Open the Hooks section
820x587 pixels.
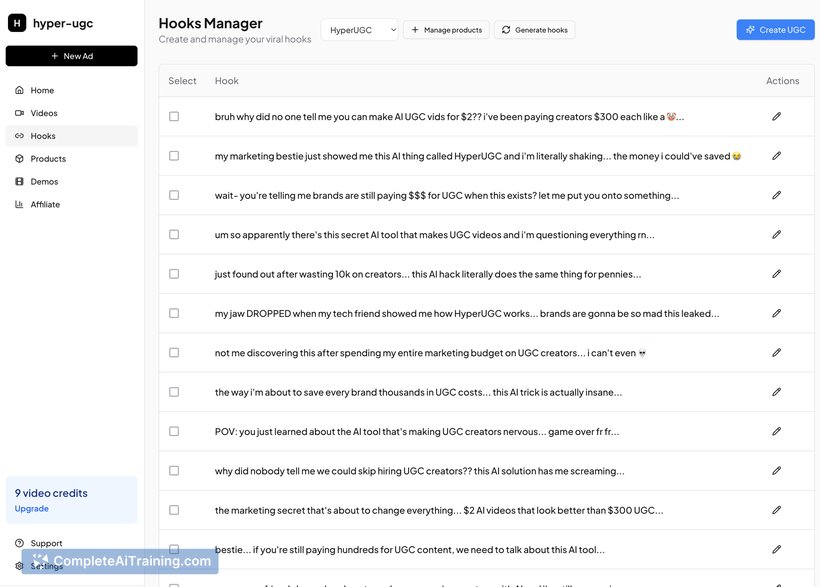click(72, 136)
